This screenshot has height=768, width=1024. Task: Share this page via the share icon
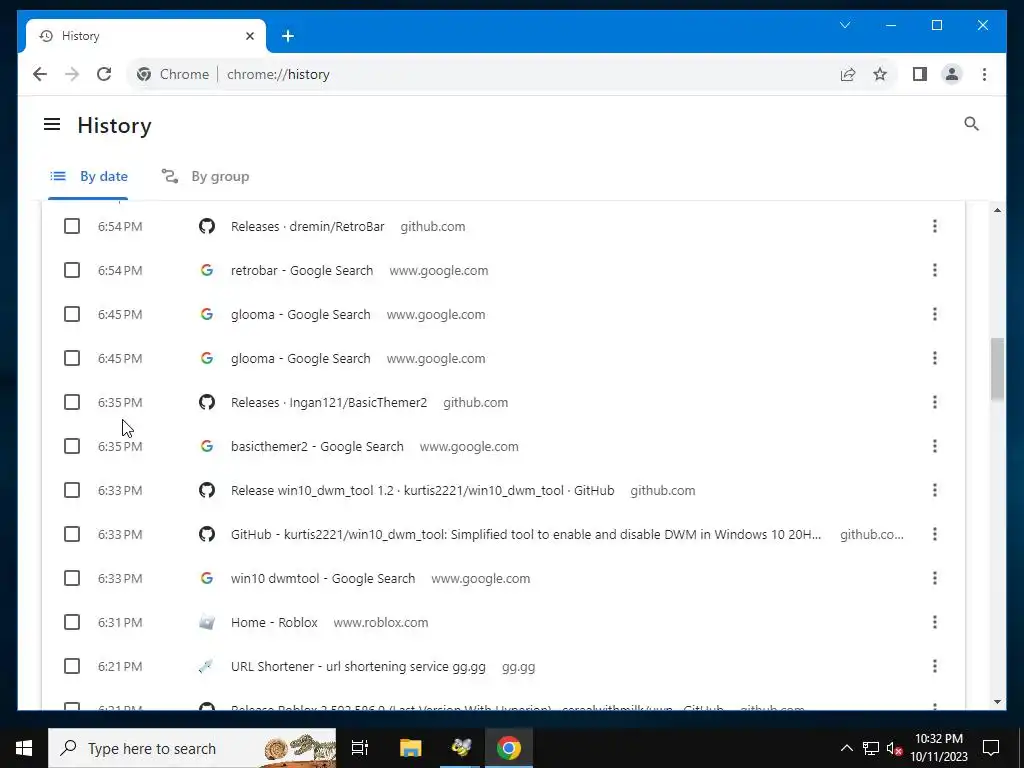point(848,74)
